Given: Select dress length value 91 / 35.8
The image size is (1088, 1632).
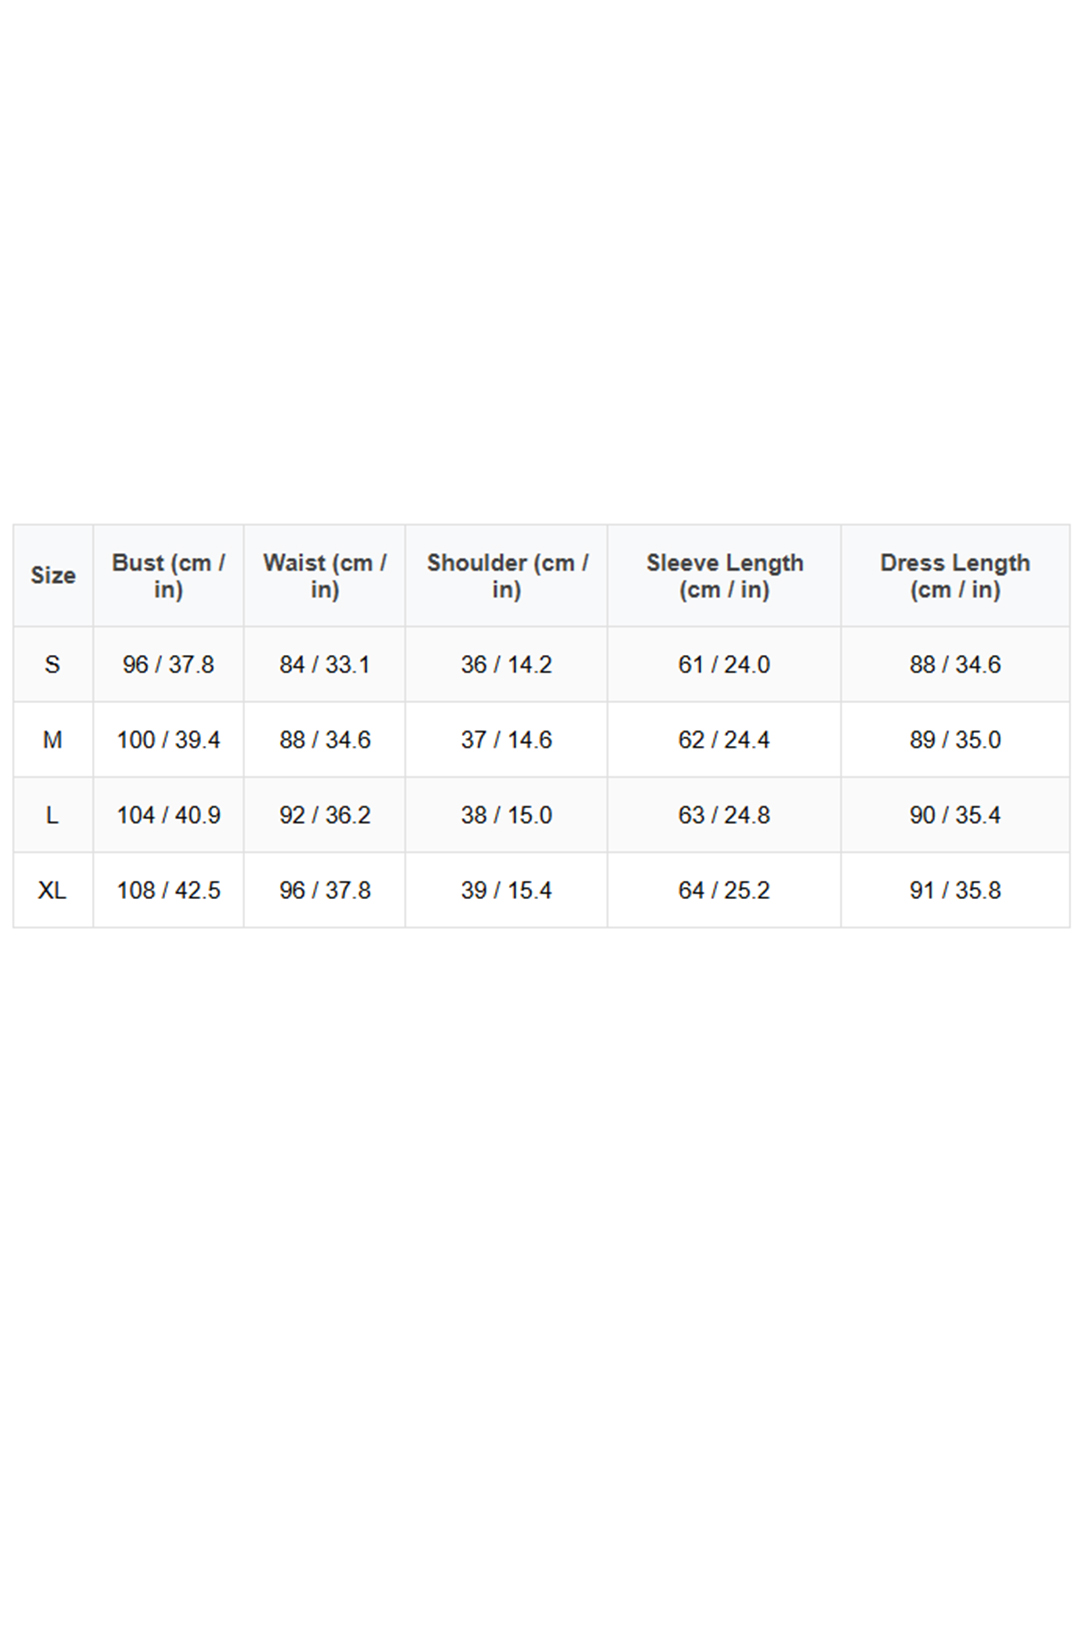Looking at the screenshot, I should click(955, 890).
